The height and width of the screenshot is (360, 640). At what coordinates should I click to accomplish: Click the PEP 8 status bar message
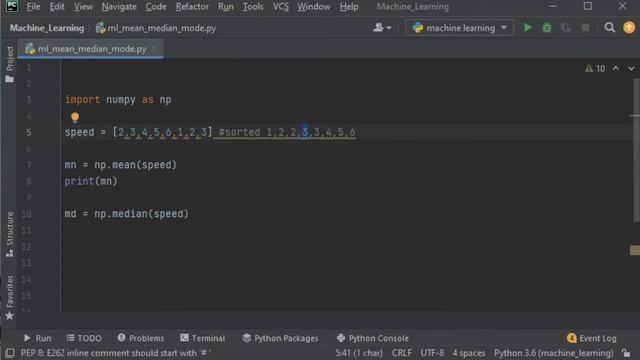tap(116, 353)
